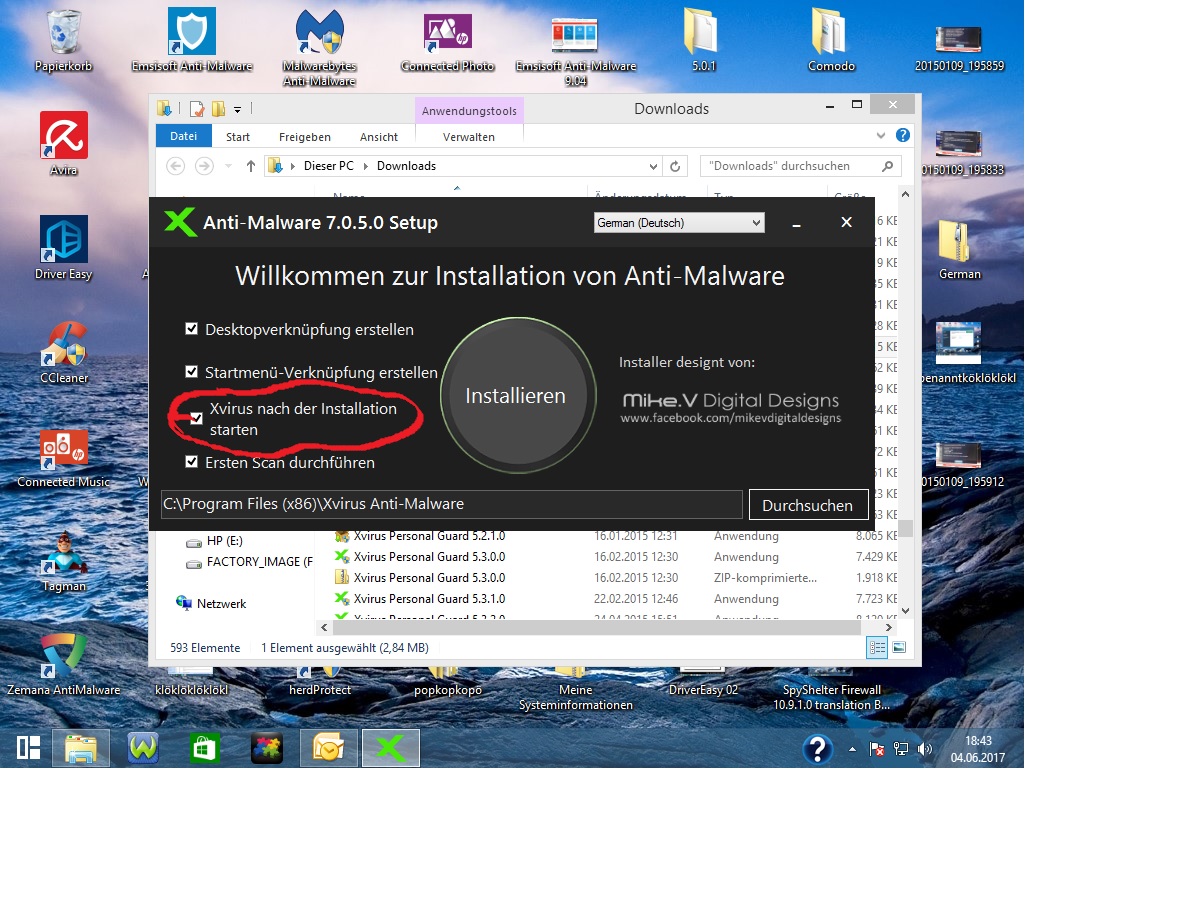Viewport: 1192px width, 900px height.
Task: Open File Explorer from the taskbar
Action: point(81,749)
